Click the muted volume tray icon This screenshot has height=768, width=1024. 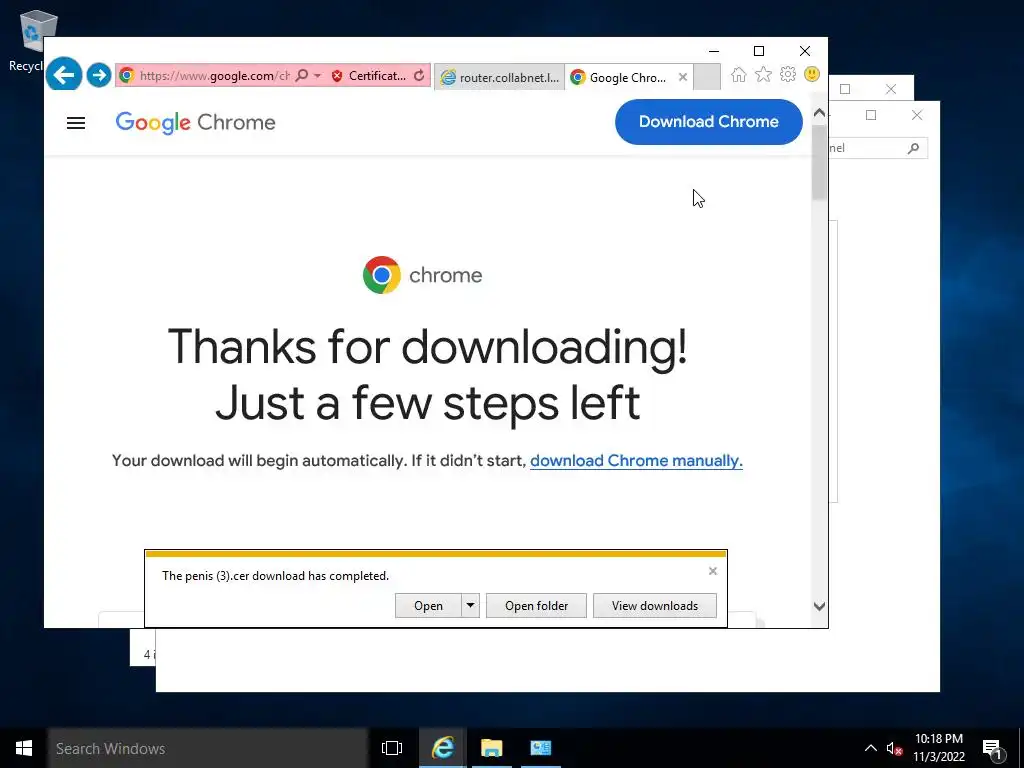(894, 748)
